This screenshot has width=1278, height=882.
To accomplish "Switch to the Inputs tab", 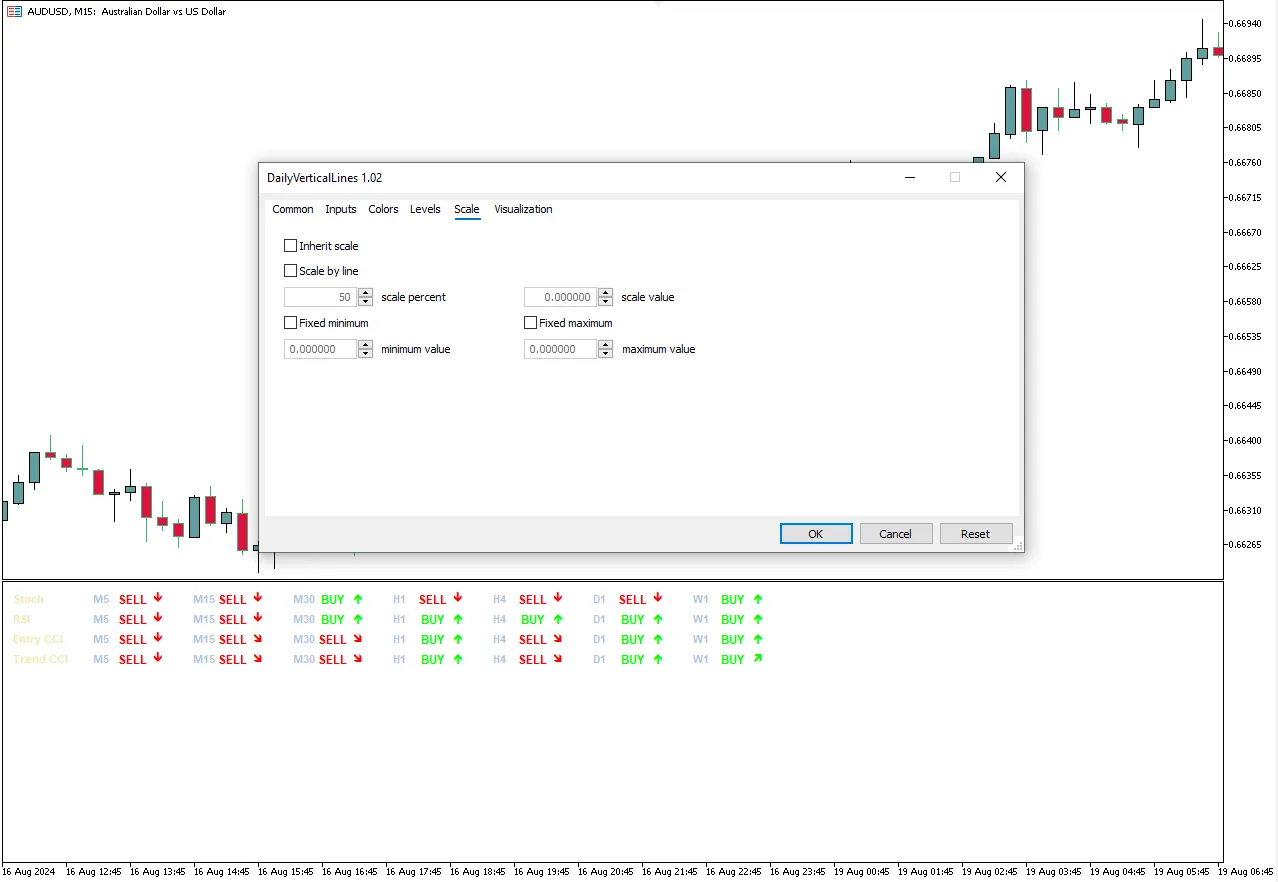I will point(341,209).
